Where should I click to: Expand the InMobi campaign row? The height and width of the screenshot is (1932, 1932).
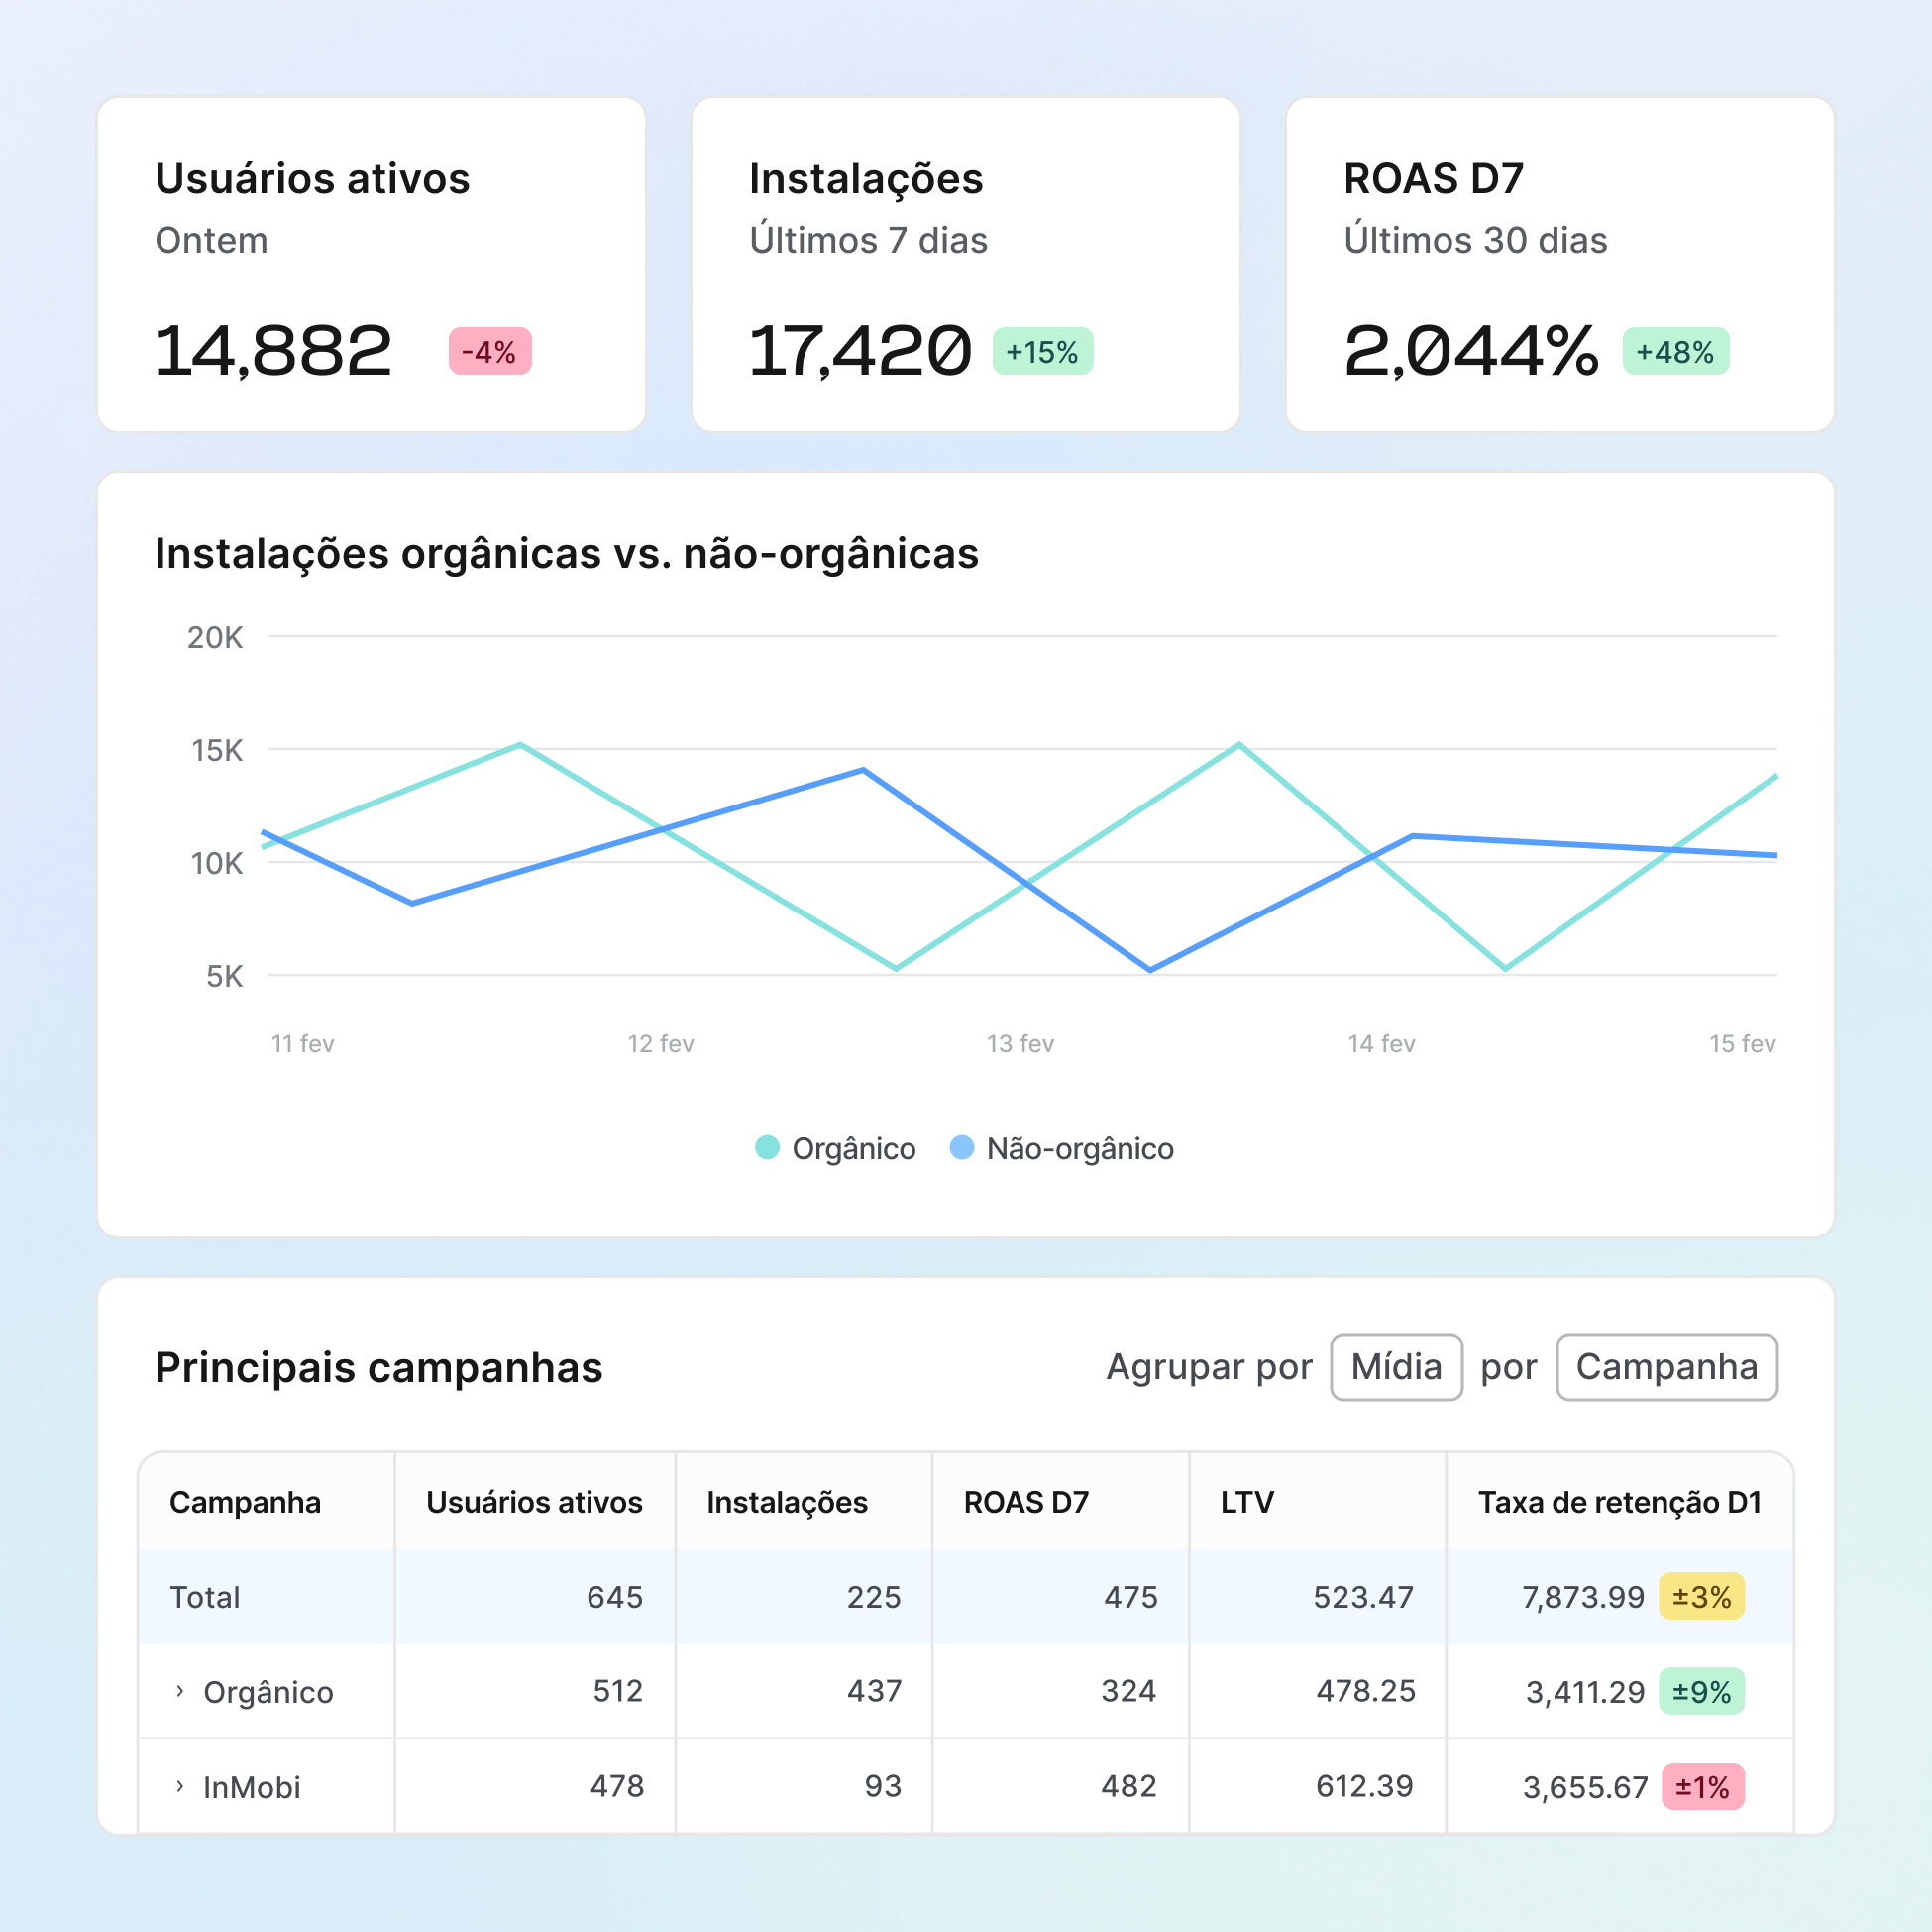click(180, 1786)
